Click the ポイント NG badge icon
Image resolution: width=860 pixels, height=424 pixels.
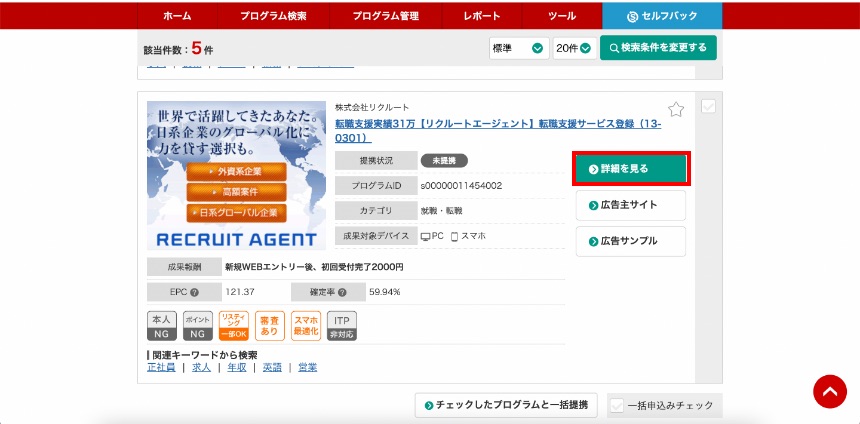pos(197,326)
